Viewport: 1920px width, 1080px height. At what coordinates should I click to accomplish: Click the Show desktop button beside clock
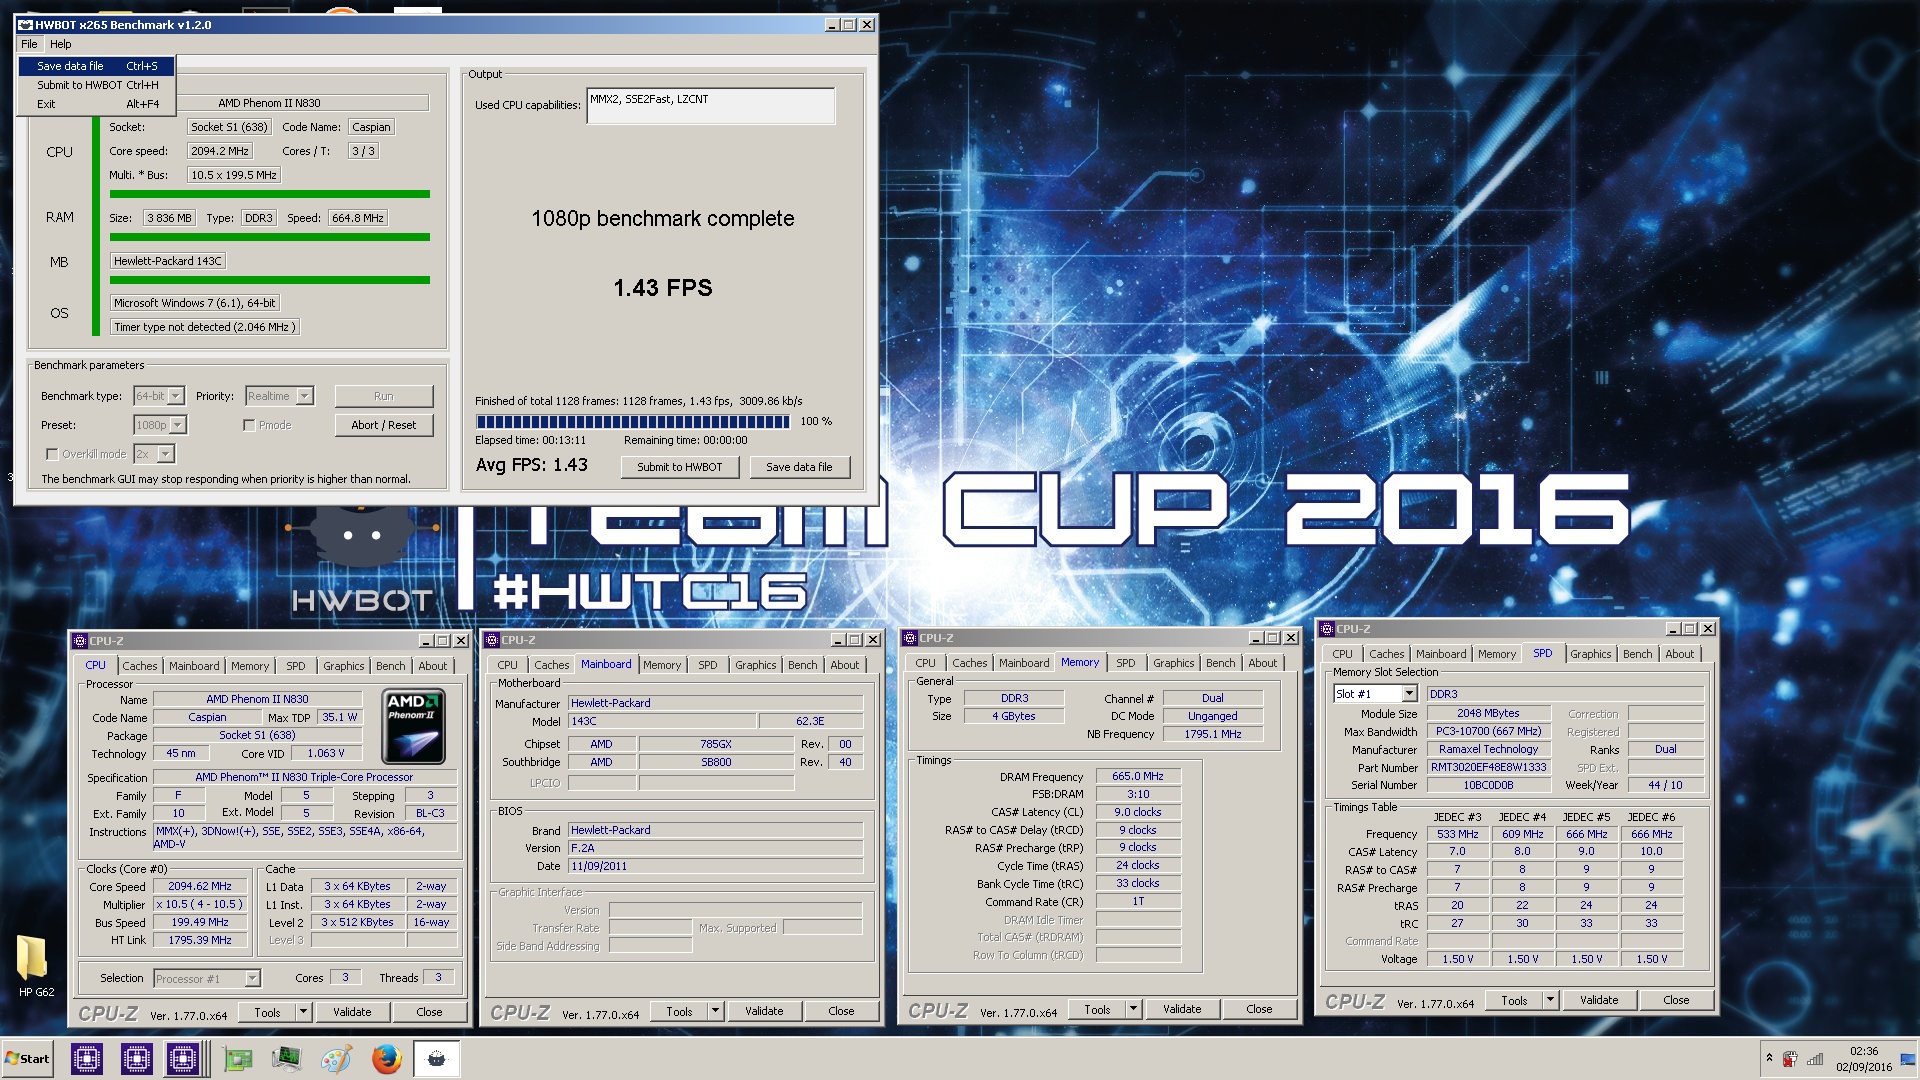[x=1908, y=1058]
